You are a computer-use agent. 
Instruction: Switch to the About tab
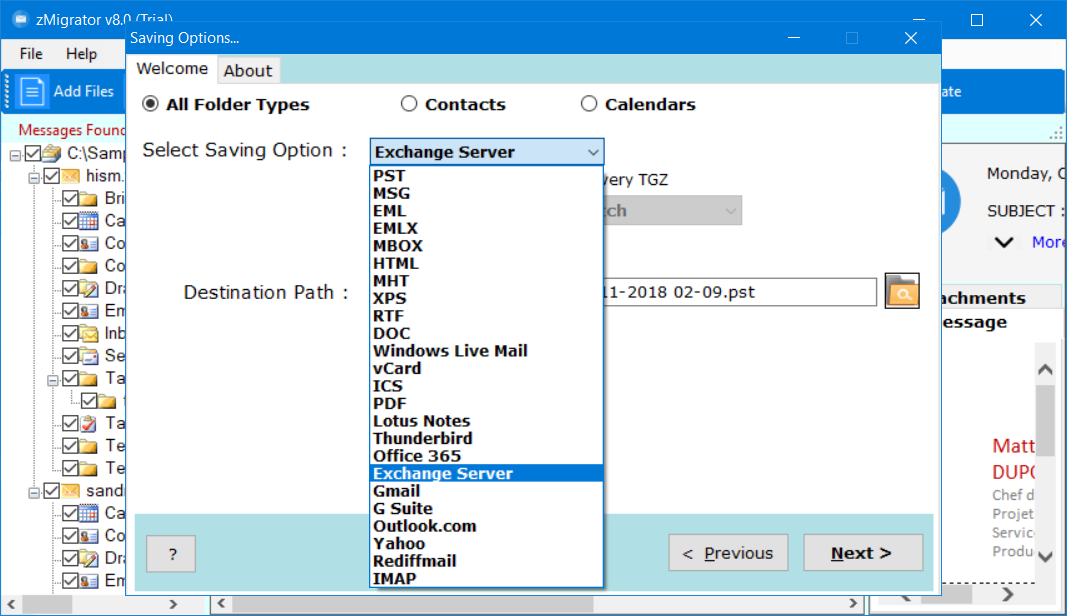point(248,70)
